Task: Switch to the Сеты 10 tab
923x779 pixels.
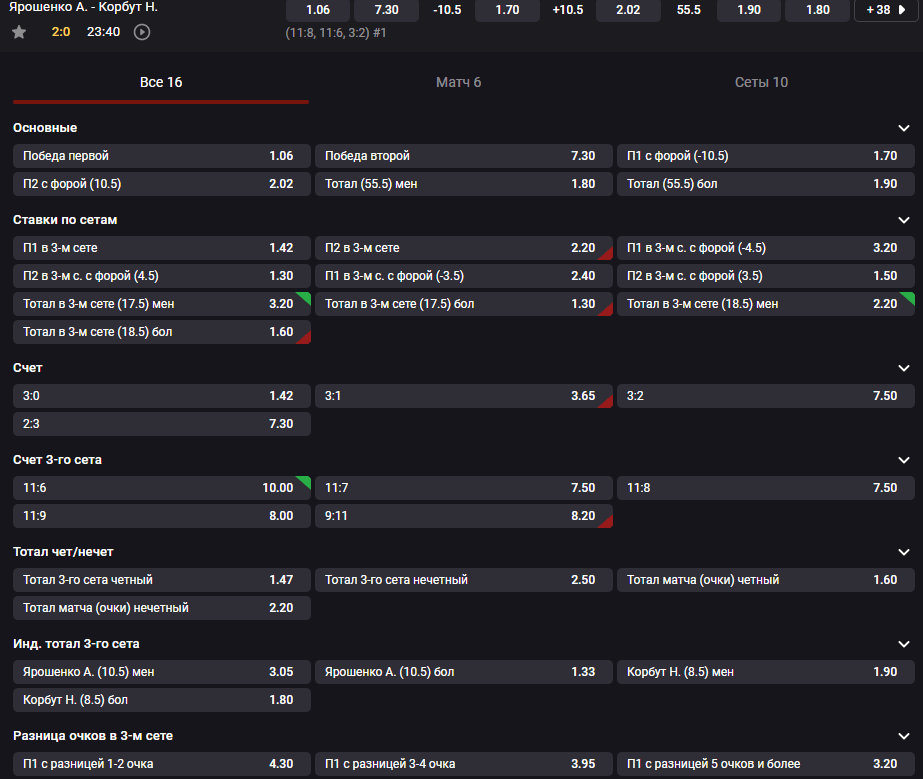Action: tap(761, 82)
